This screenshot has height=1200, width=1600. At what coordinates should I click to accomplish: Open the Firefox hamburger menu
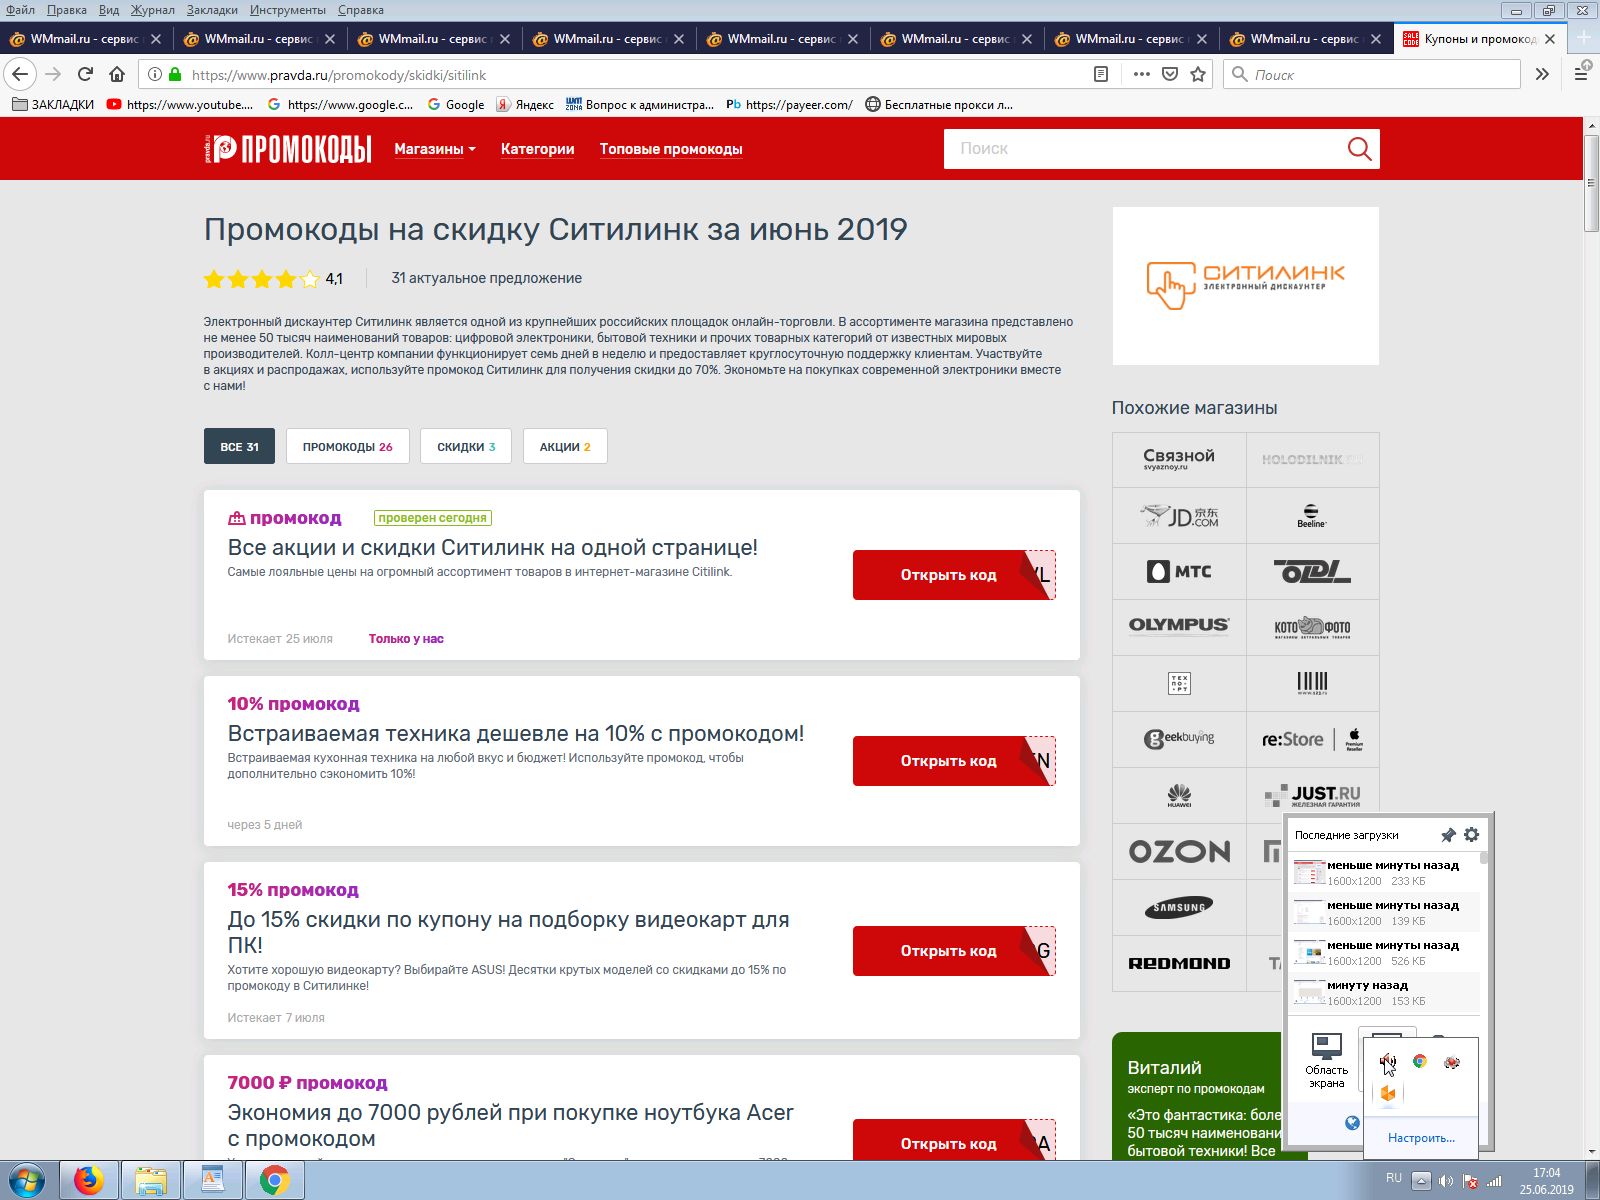pyautogui.click(x=1581, y=74)
